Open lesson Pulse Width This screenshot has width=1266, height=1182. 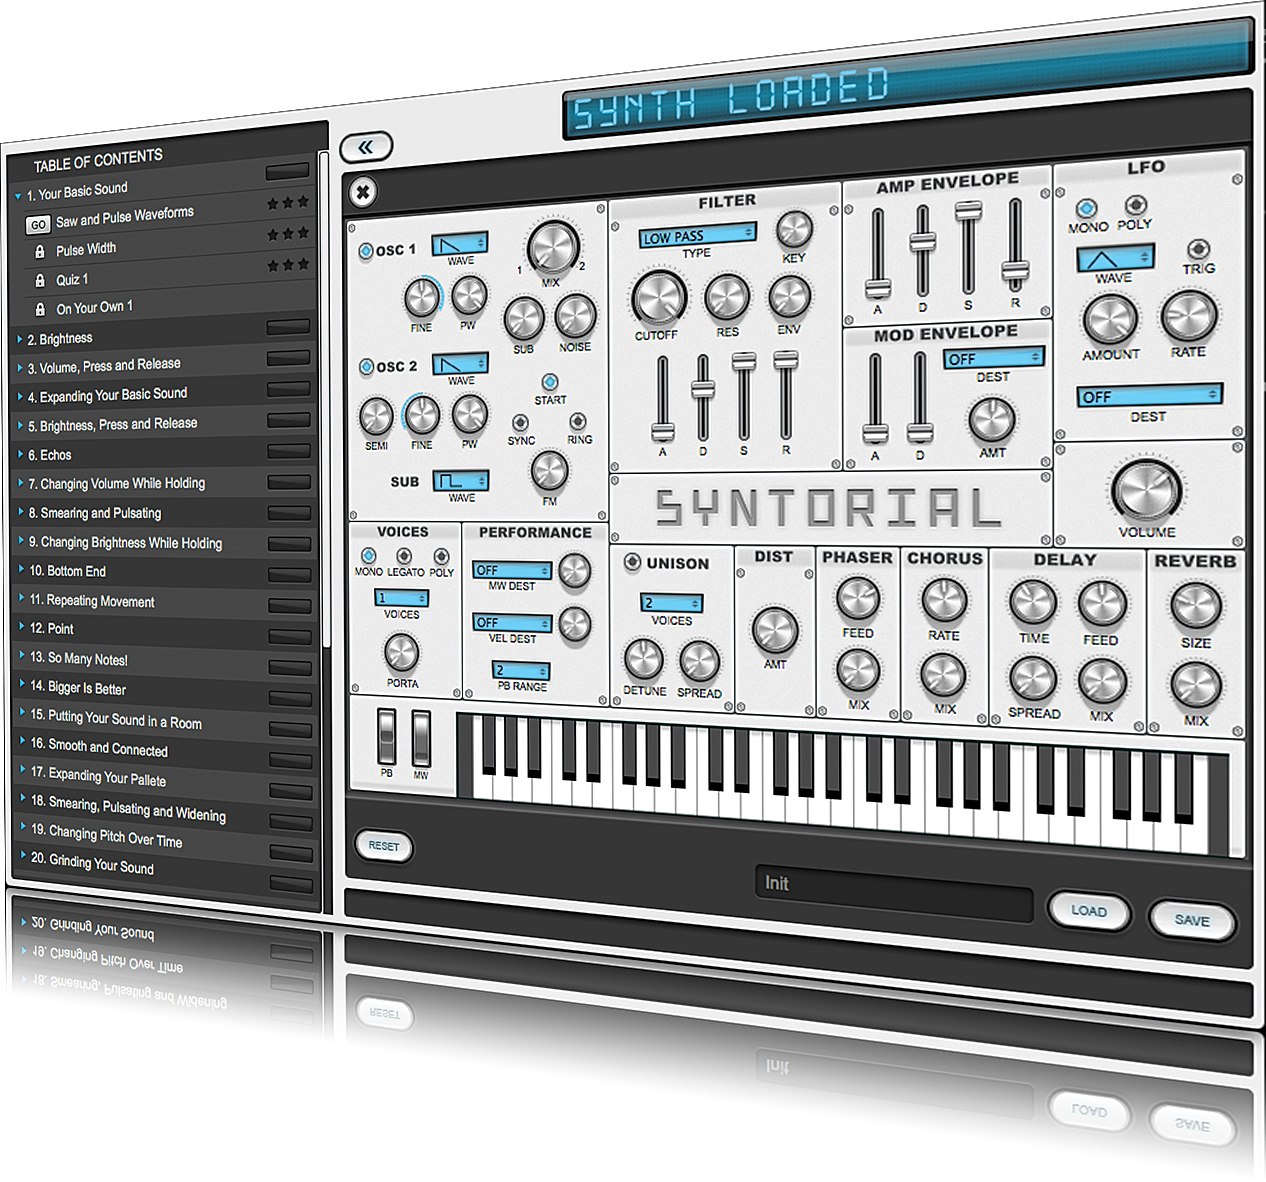click(x=86, y=250)
